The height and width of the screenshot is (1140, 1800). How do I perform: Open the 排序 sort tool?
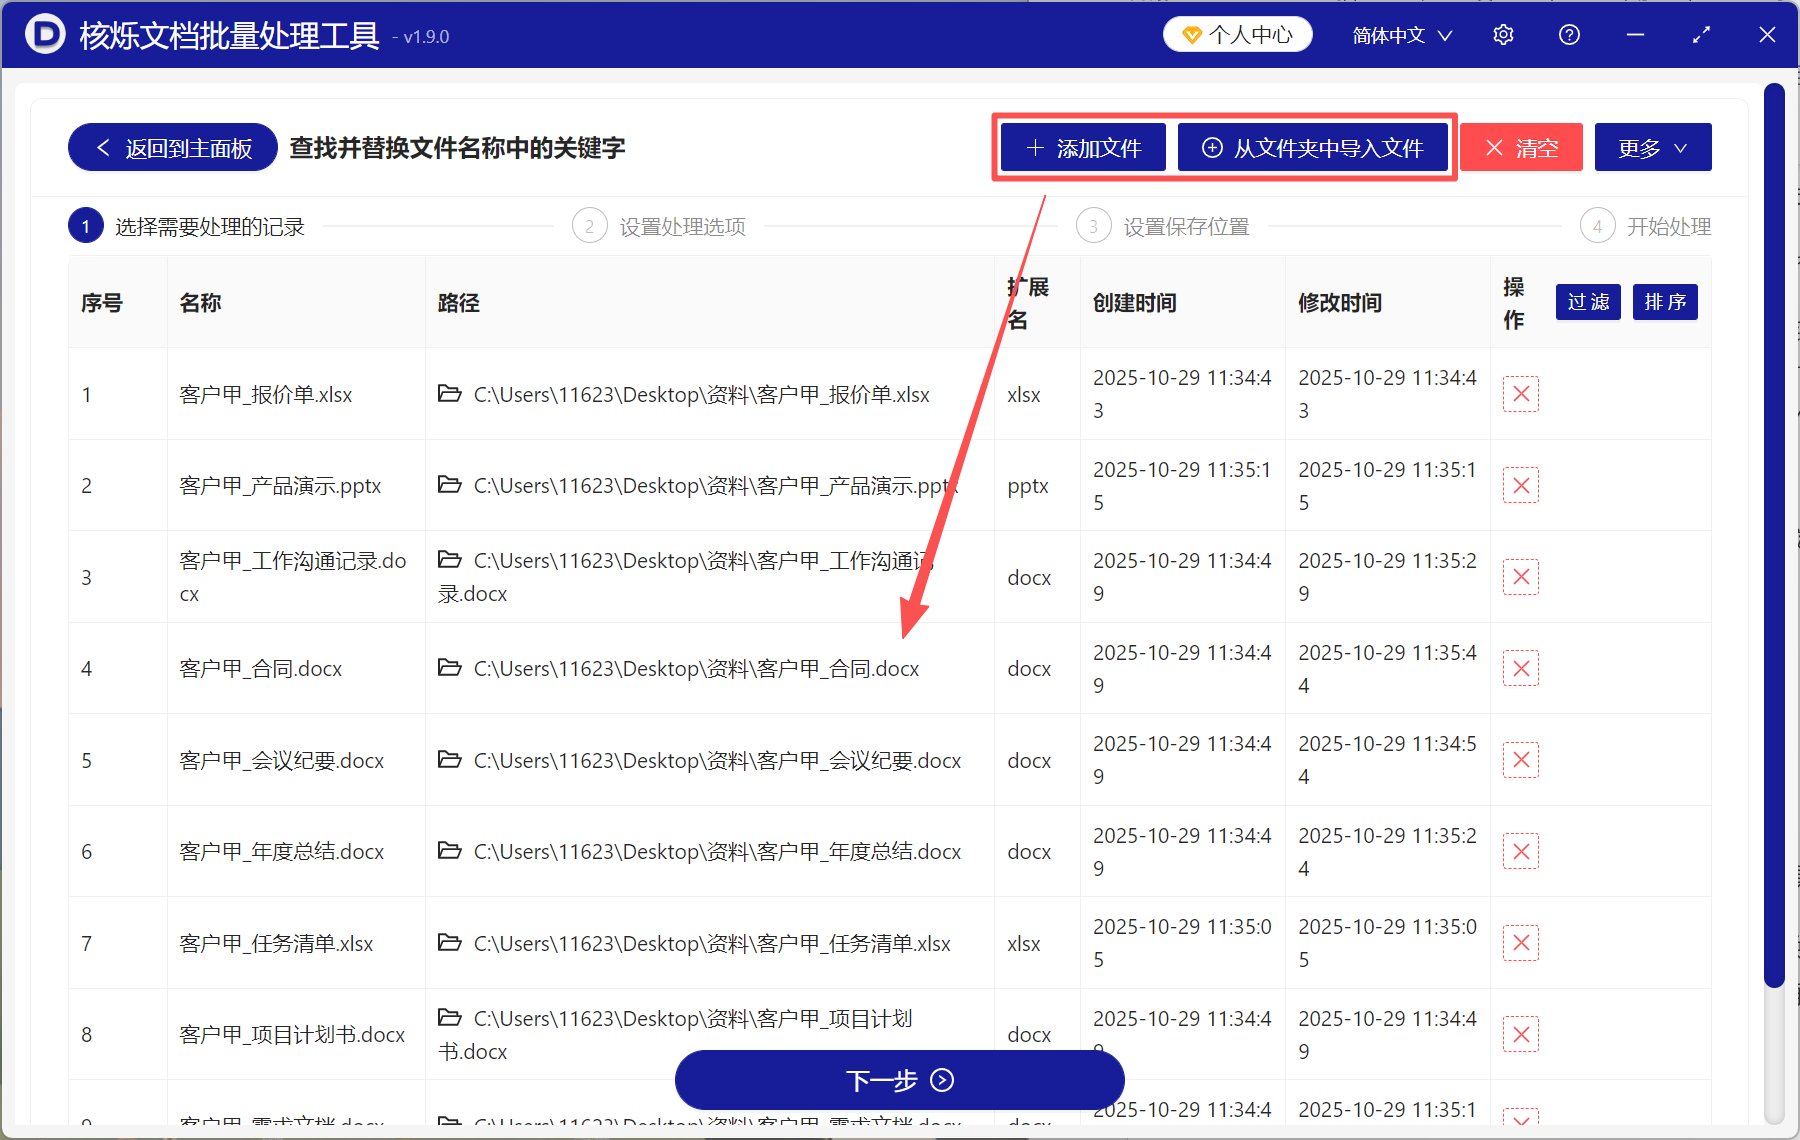pos(1664,302)
